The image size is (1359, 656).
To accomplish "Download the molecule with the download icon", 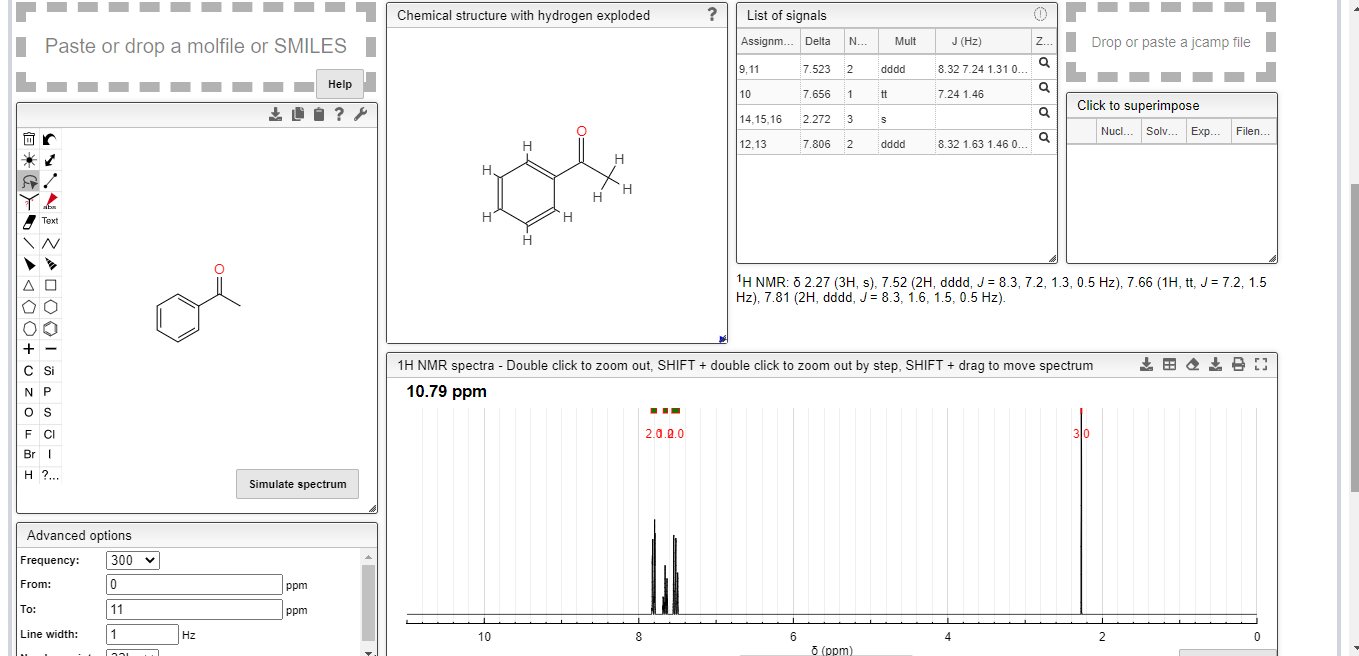I will coord(275,114).
